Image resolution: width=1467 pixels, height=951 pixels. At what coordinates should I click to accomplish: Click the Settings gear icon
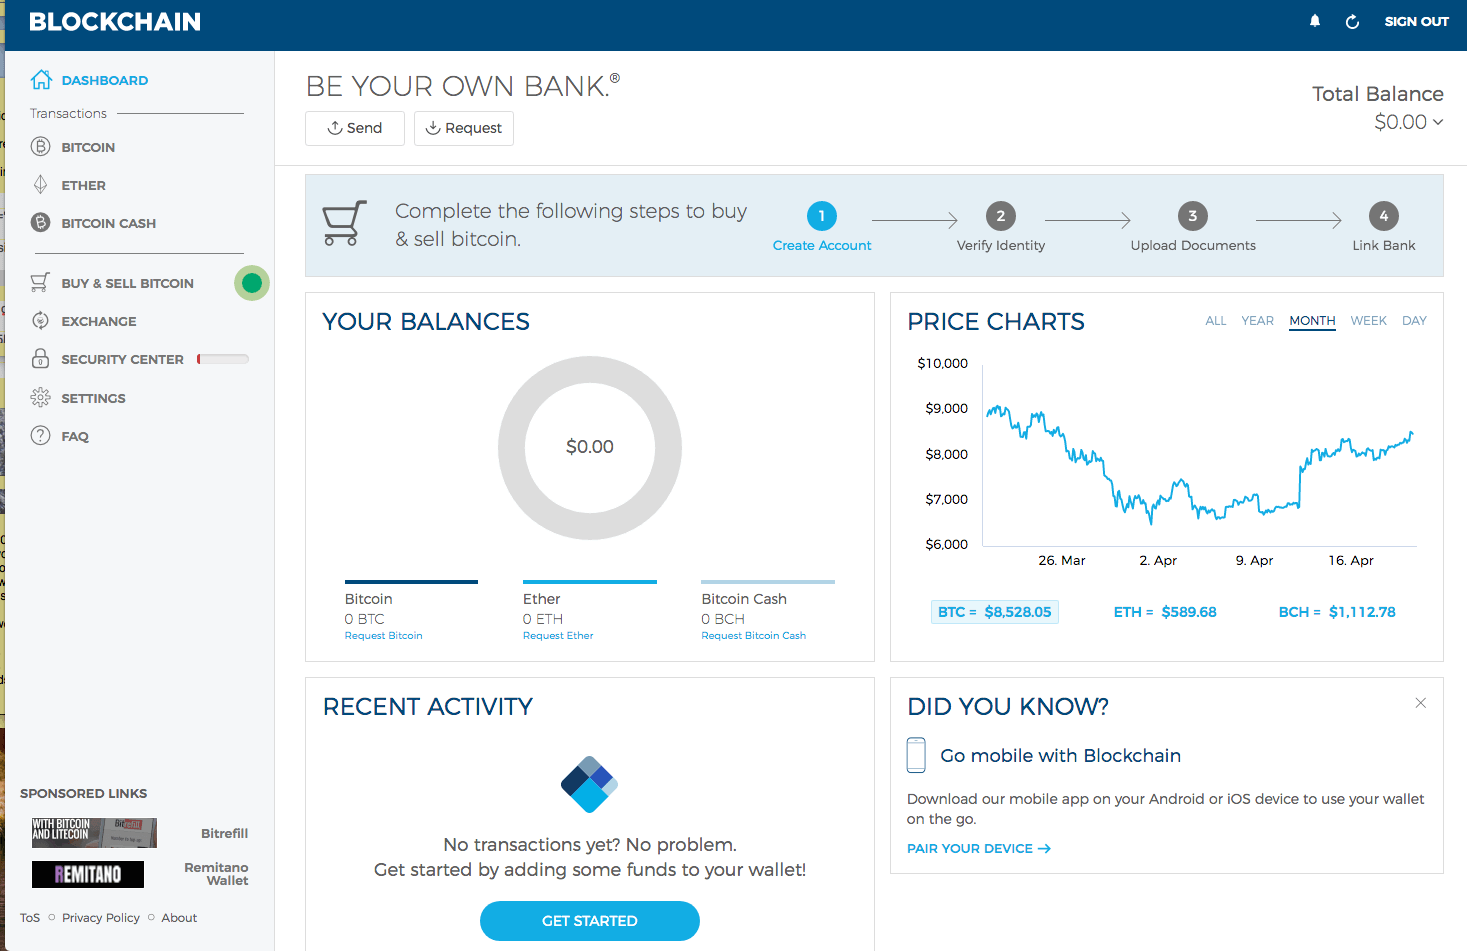pyautogui.click(x=40, y=397)
